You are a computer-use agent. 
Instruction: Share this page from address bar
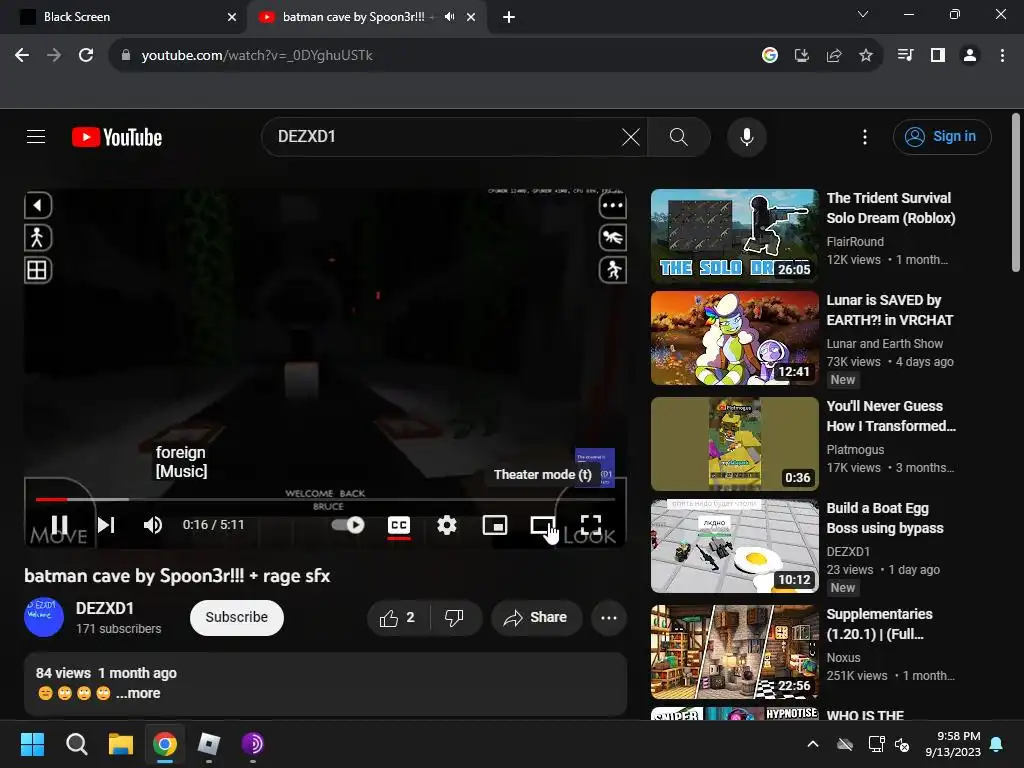click(x=834, y=56)
